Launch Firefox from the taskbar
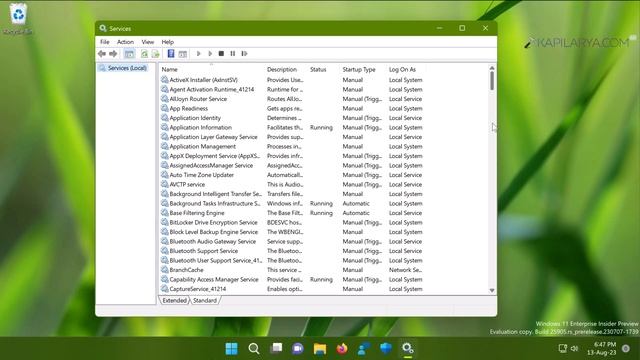Image resolution: width=640 pixels, height=360 pixels. pos(342,349)
